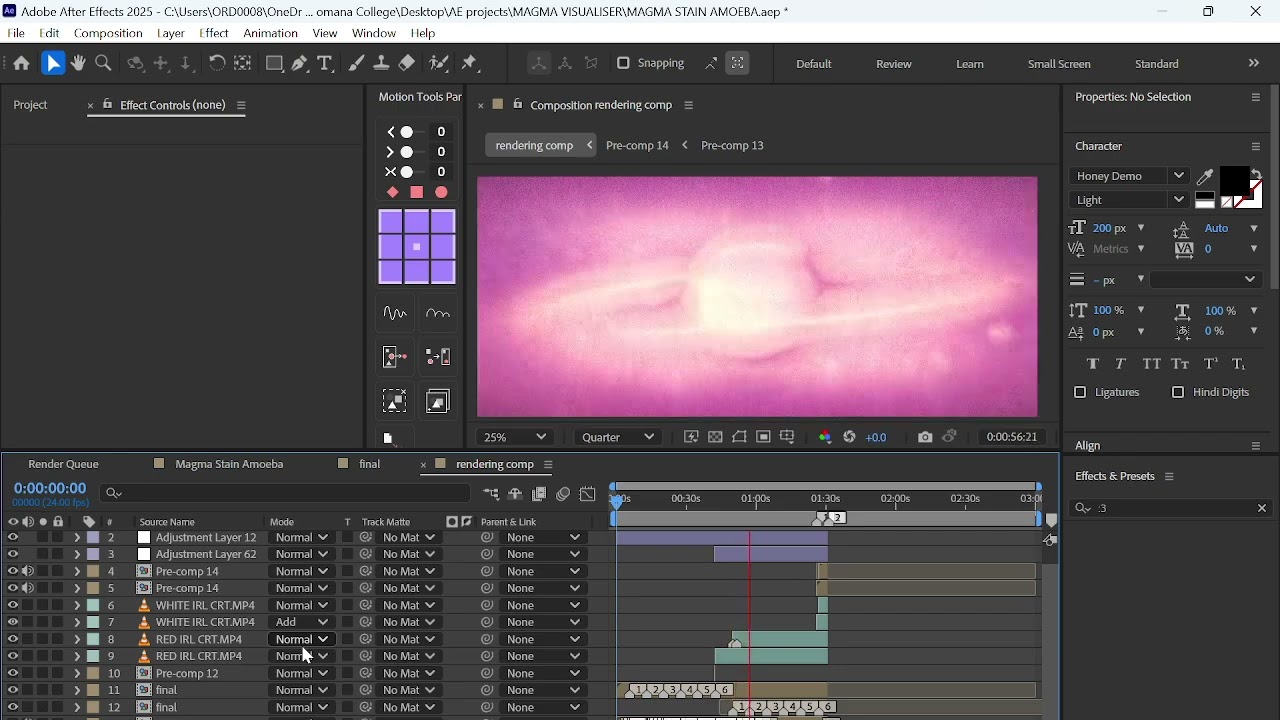Switch to the Render Queue tab

(x=64, y=465)
